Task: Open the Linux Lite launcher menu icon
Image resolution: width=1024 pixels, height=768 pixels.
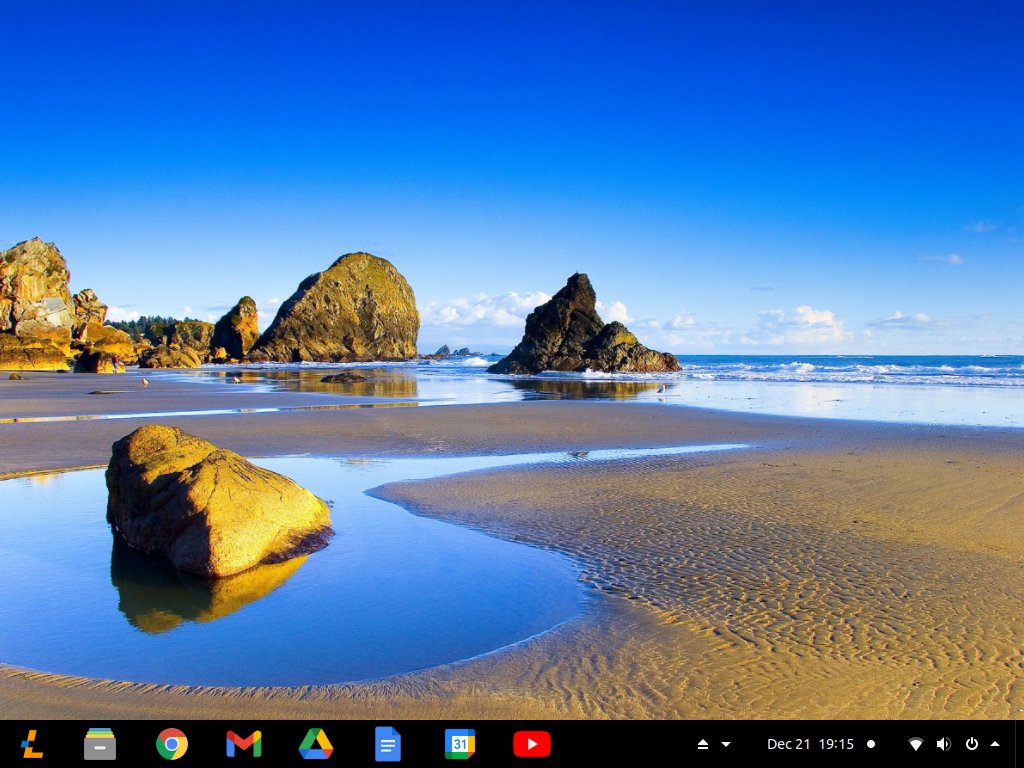Action: (31, 744)
